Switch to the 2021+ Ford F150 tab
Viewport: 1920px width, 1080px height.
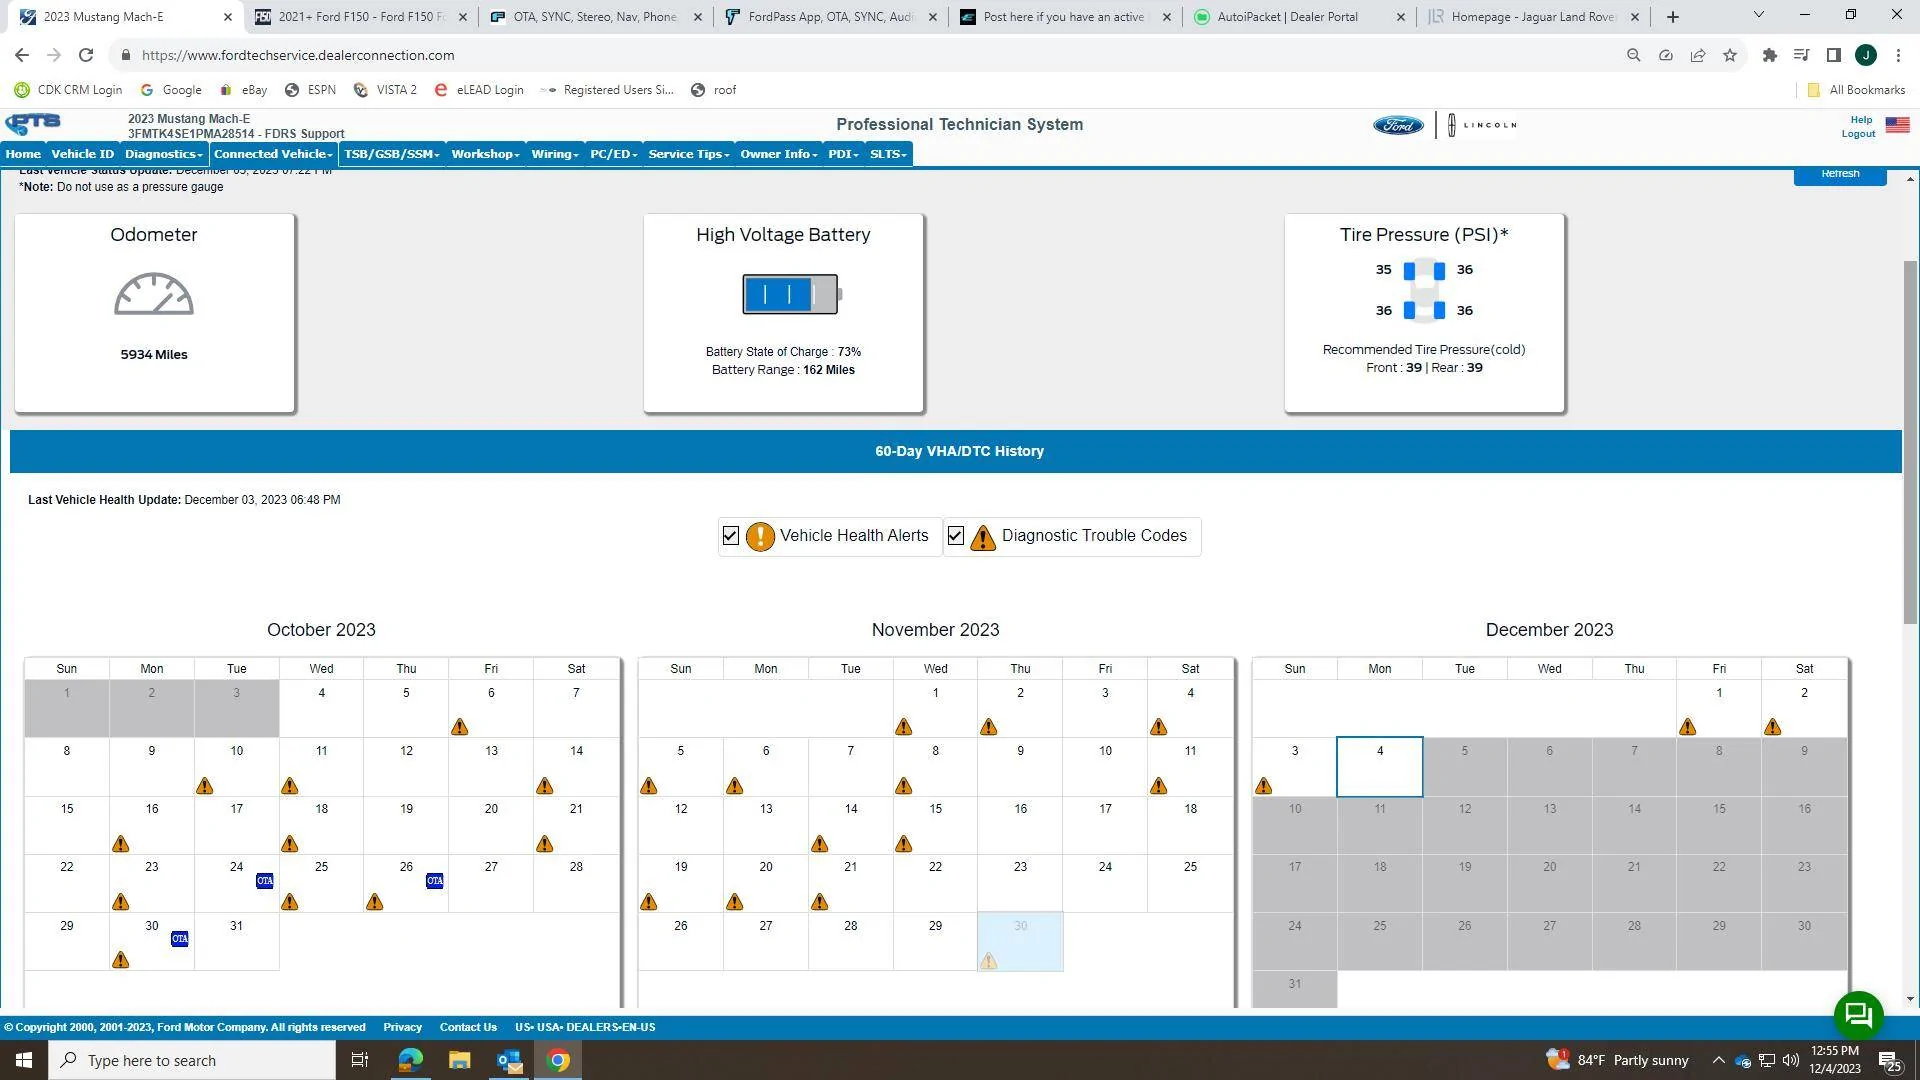360,17
